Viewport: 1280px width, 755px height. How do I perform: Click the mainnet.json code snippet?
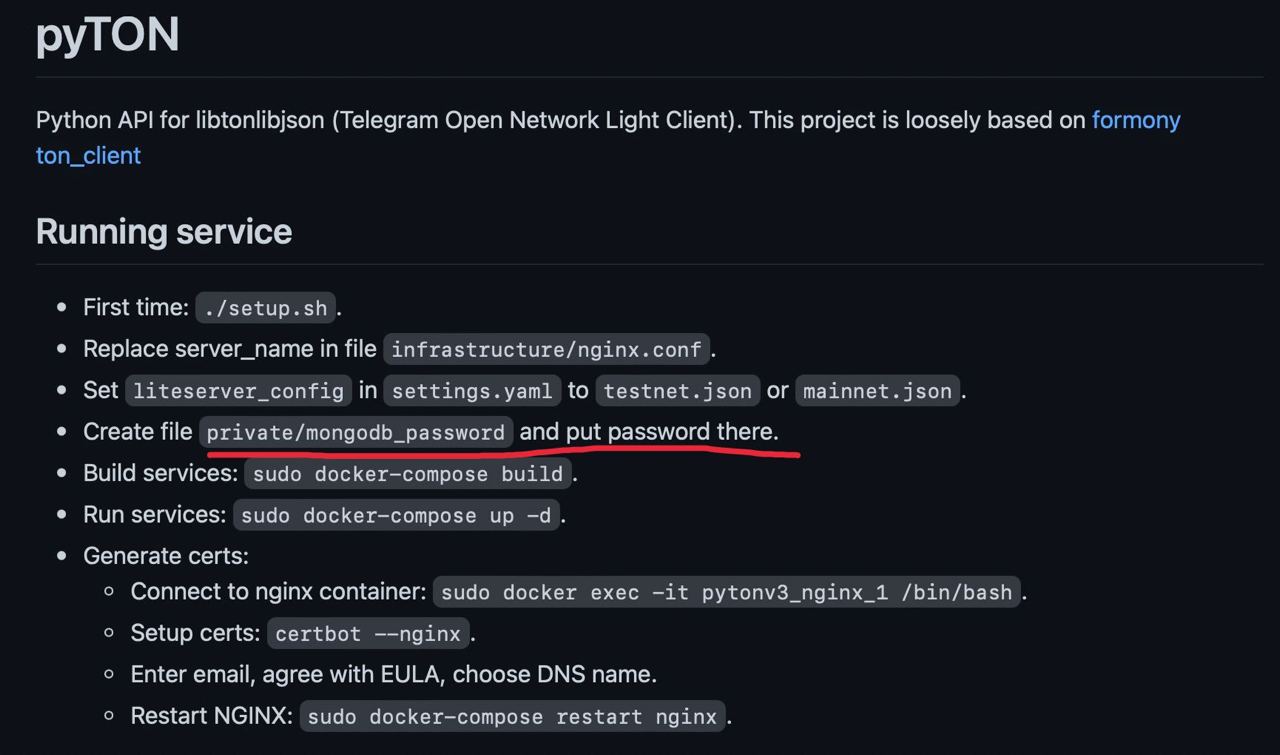(878, 391)
